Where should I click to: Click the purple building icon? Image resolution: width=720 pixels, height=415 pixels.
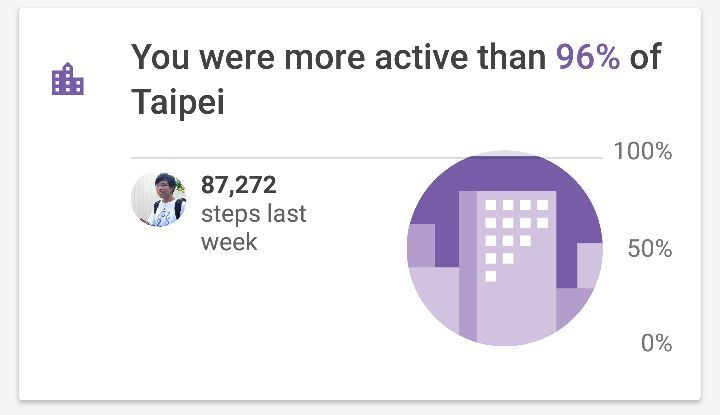68,80
